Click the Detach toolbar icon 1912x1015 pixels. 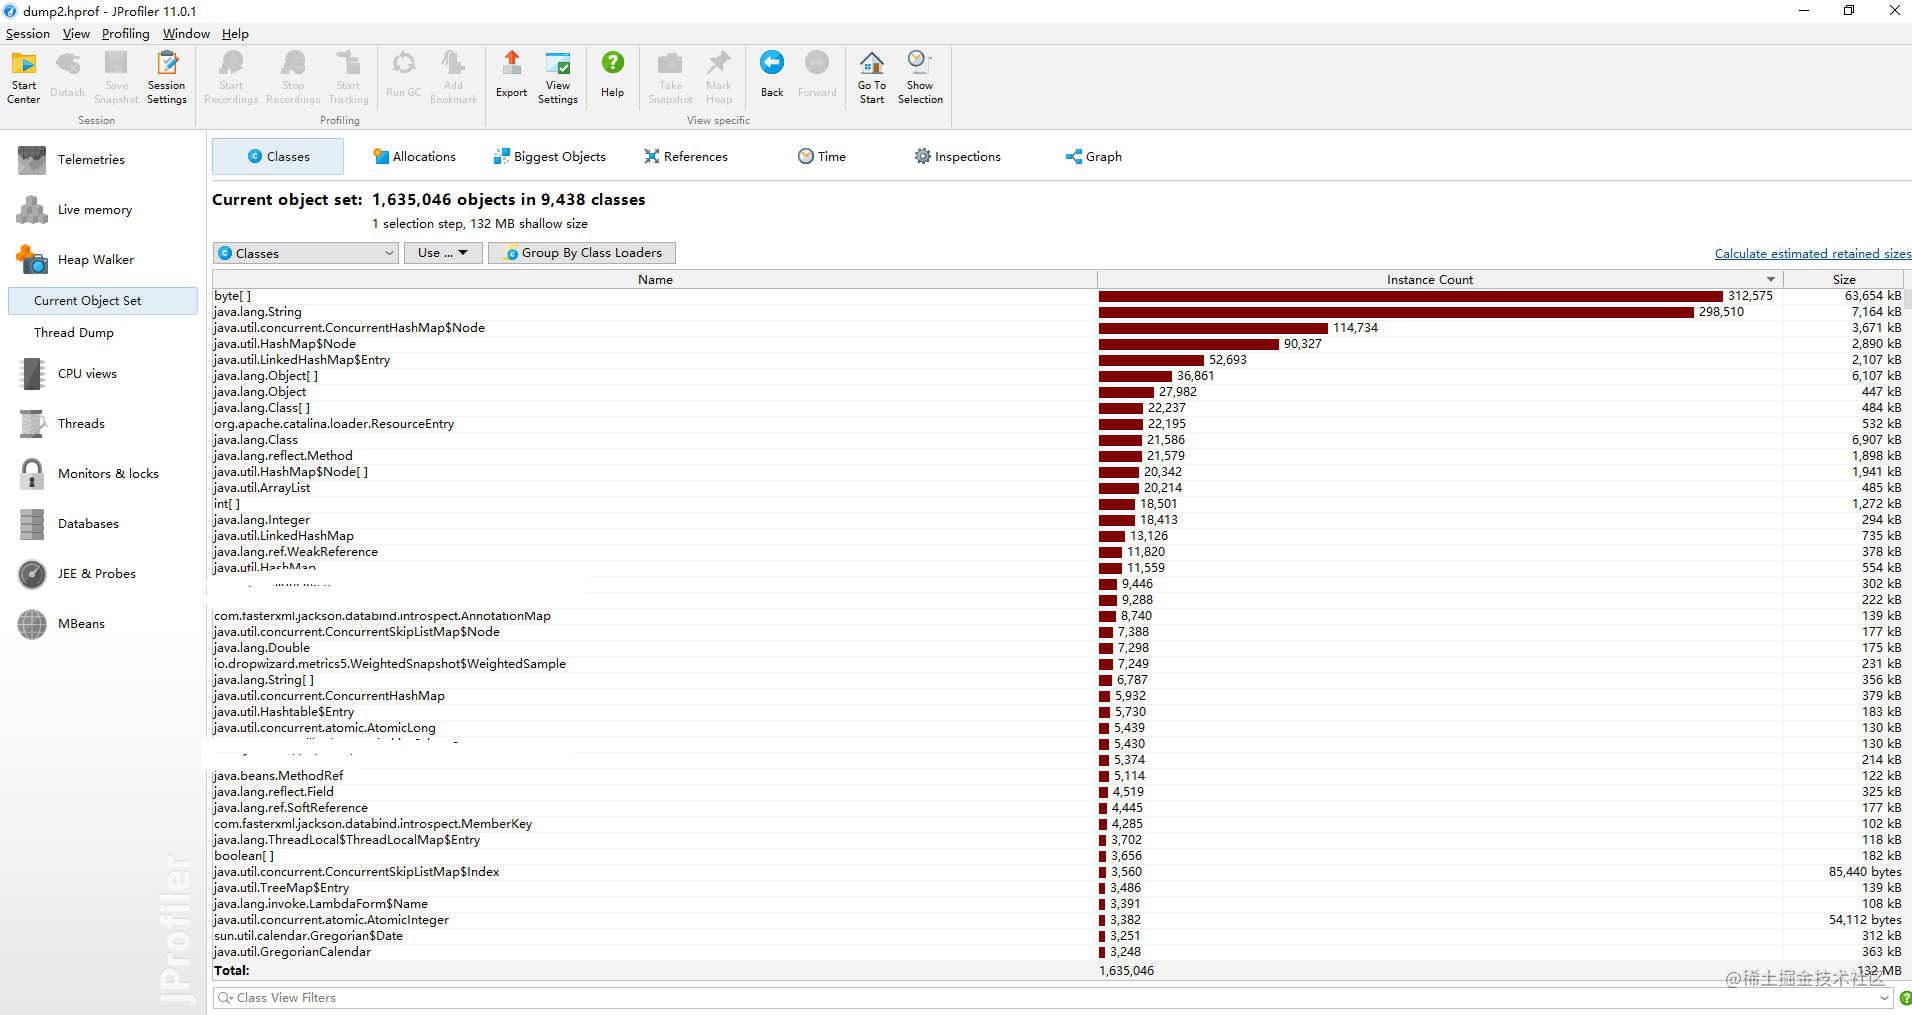coord(67,75)
